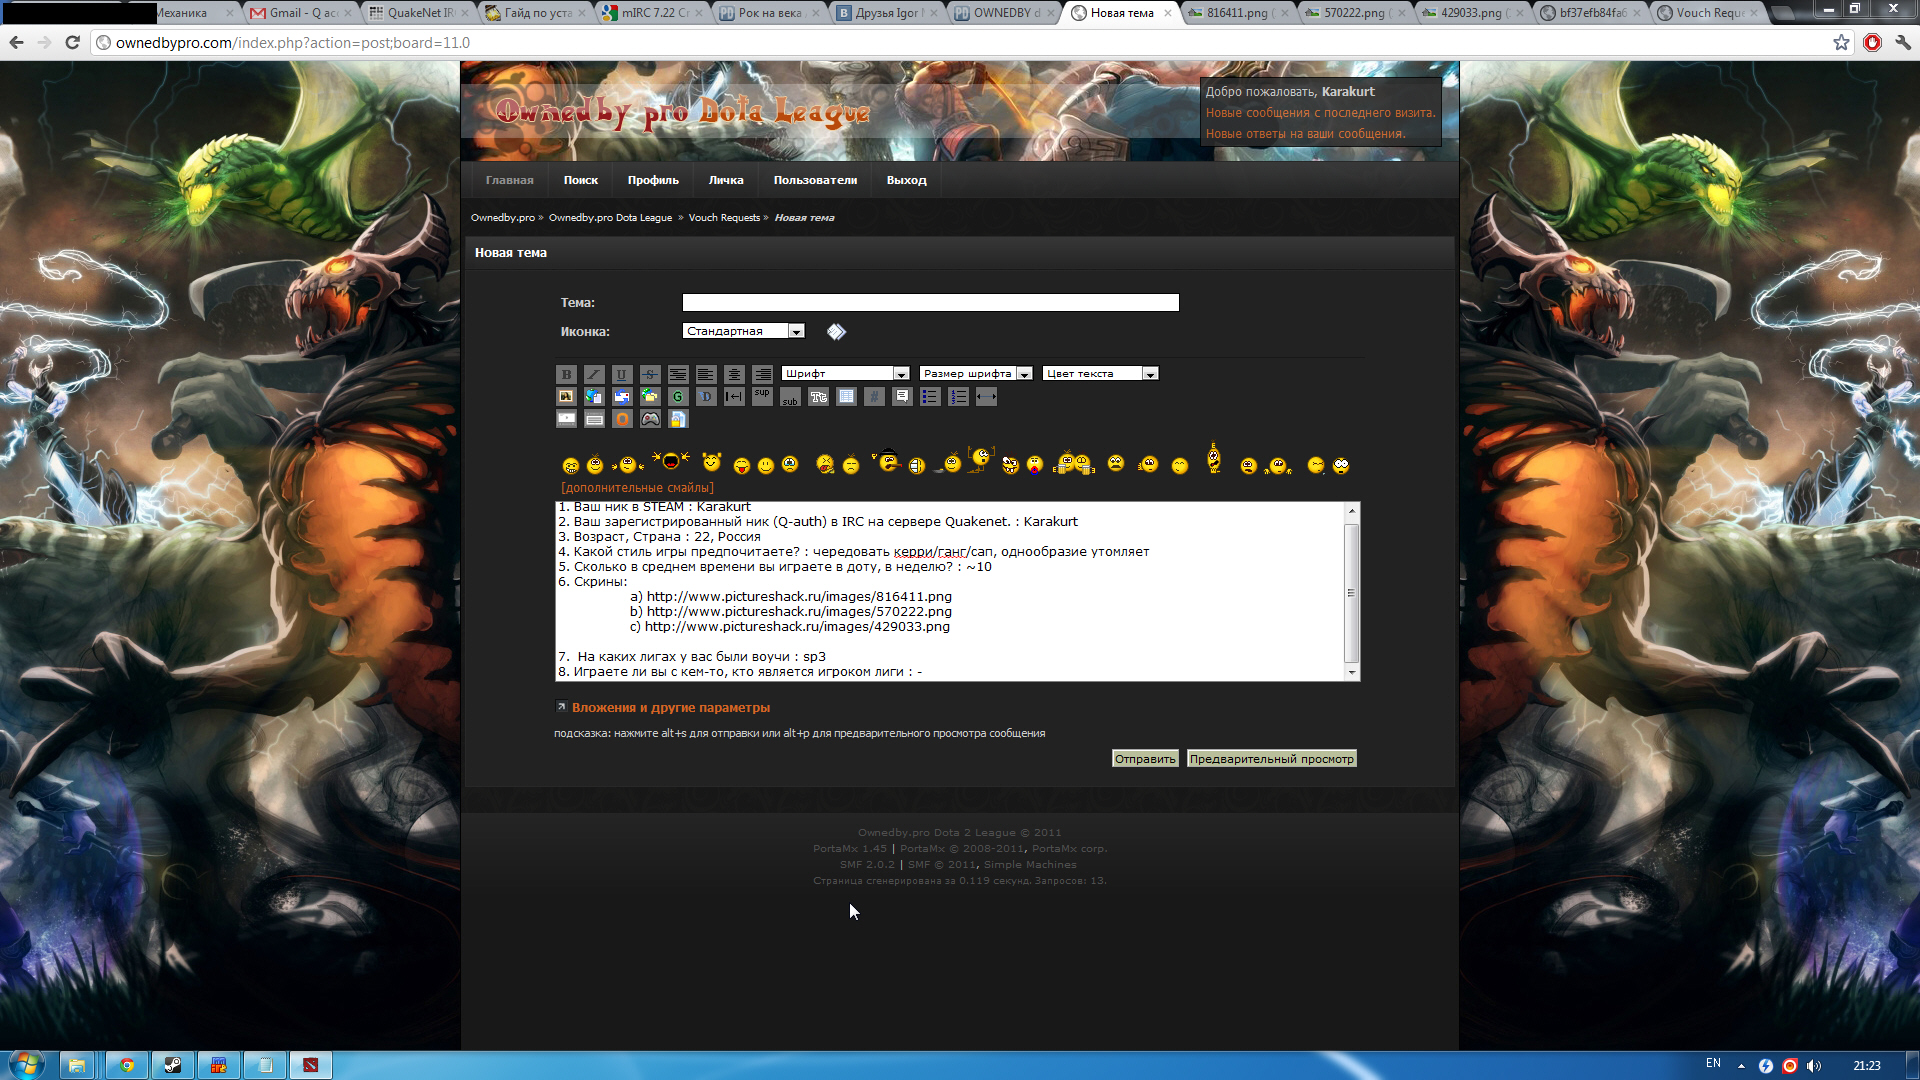Click the italic formatting icon
This screenshot has height=1080, width=1920.
click(594, 374)
